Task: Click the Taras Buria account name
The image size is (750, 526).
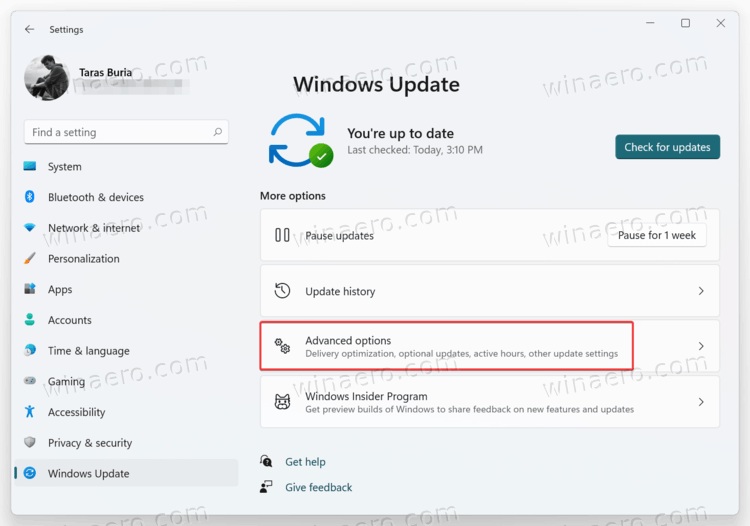Action: coord(105,72)
